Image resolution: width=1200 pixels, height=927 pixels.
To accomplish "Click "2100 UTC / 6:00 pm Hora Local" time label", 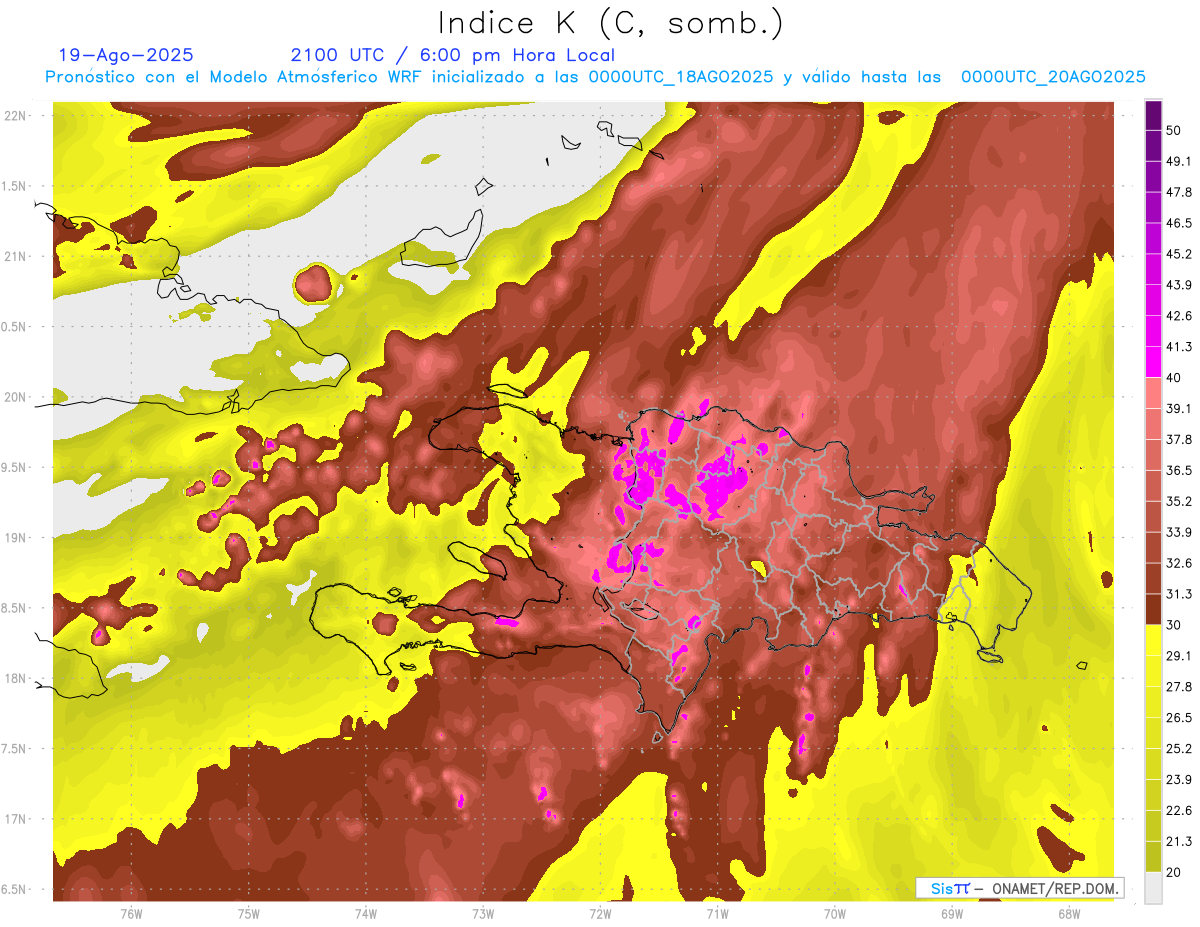I will (x=453, y=55).
